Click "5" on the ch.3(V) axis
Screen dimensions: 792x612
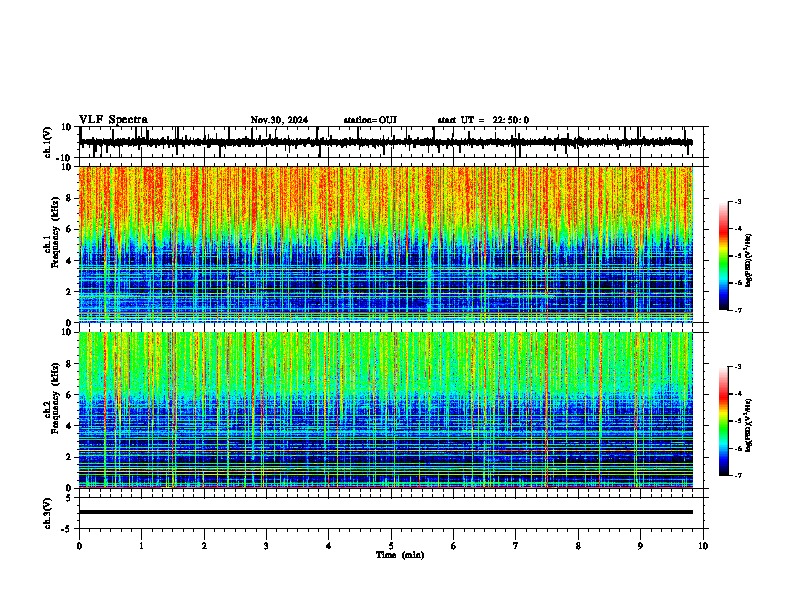pos(70,498)
